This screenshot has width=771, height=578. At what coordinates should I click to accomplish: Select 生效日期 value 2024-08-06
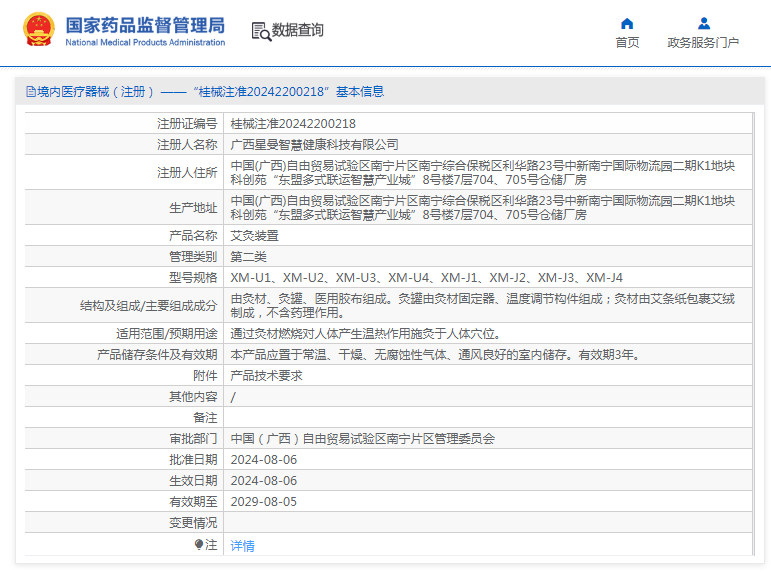coord(264,481)
